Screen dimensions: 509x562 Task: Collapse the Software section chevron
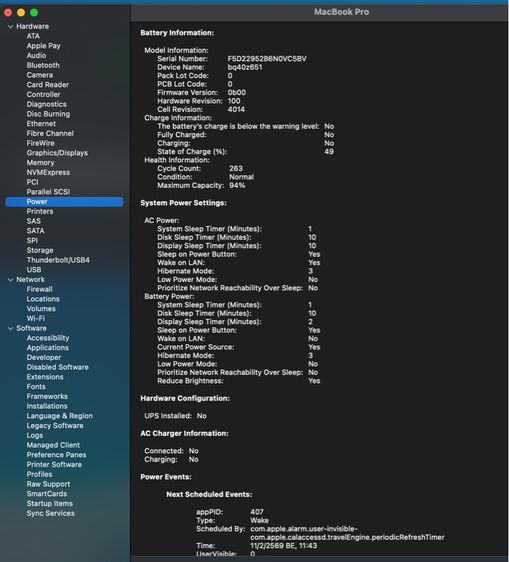coord(10,328)
